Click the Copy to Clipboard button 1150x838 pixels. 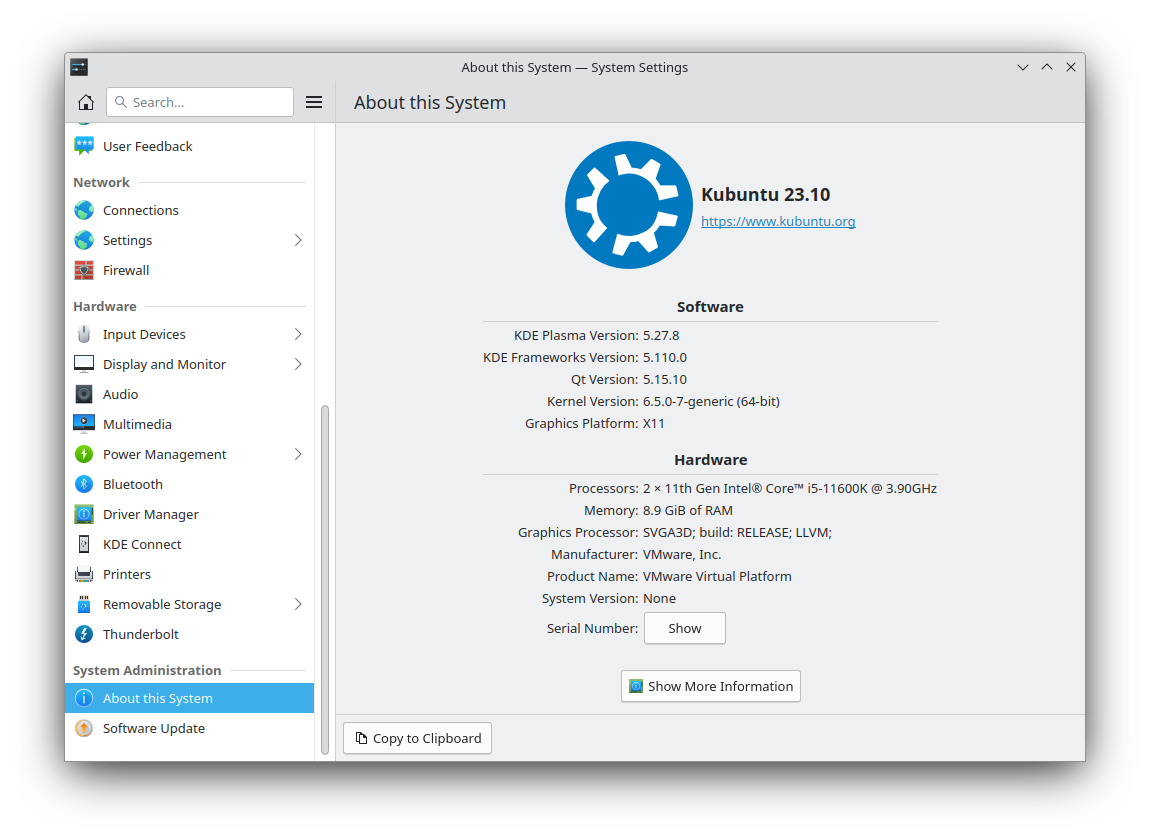(x=417, y=738)
